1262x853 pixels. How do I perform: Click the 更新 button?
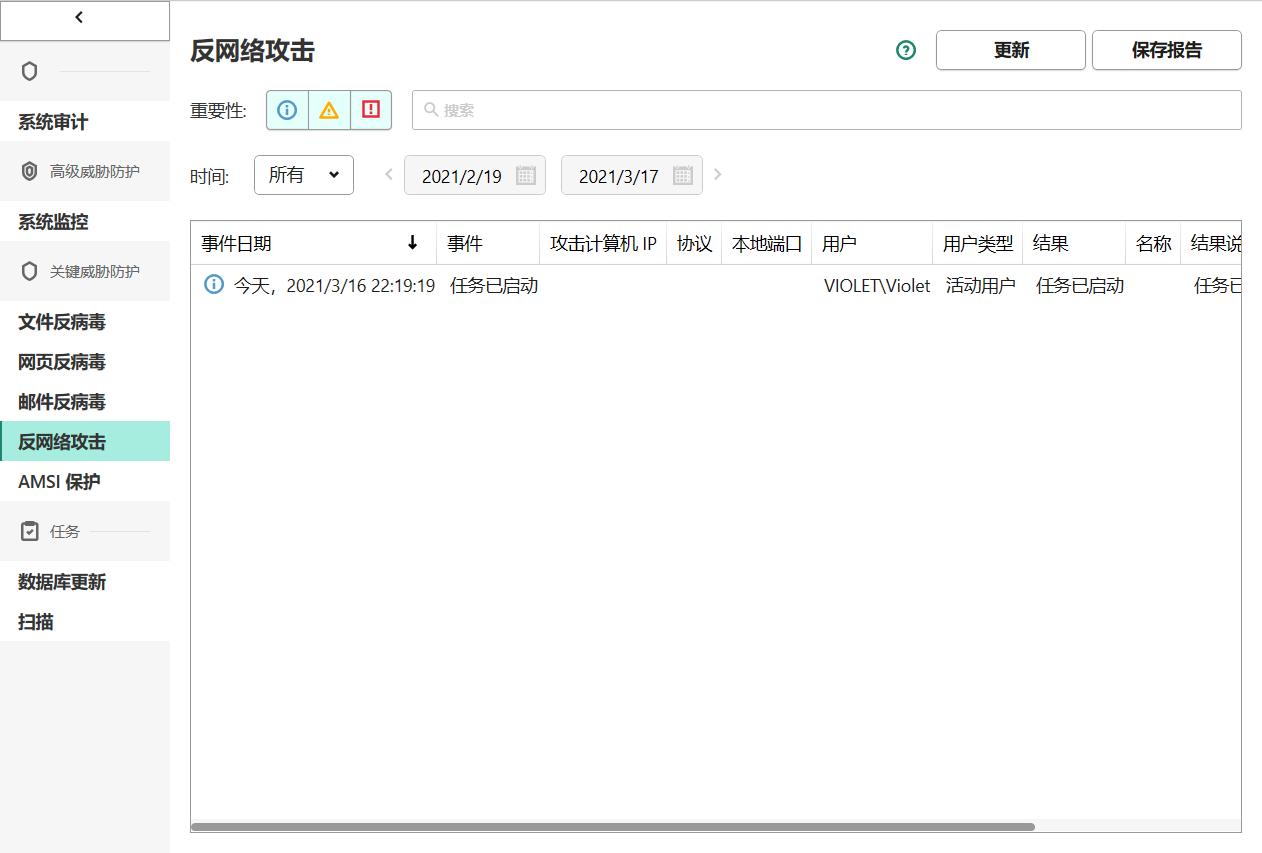click(1010, 49)
